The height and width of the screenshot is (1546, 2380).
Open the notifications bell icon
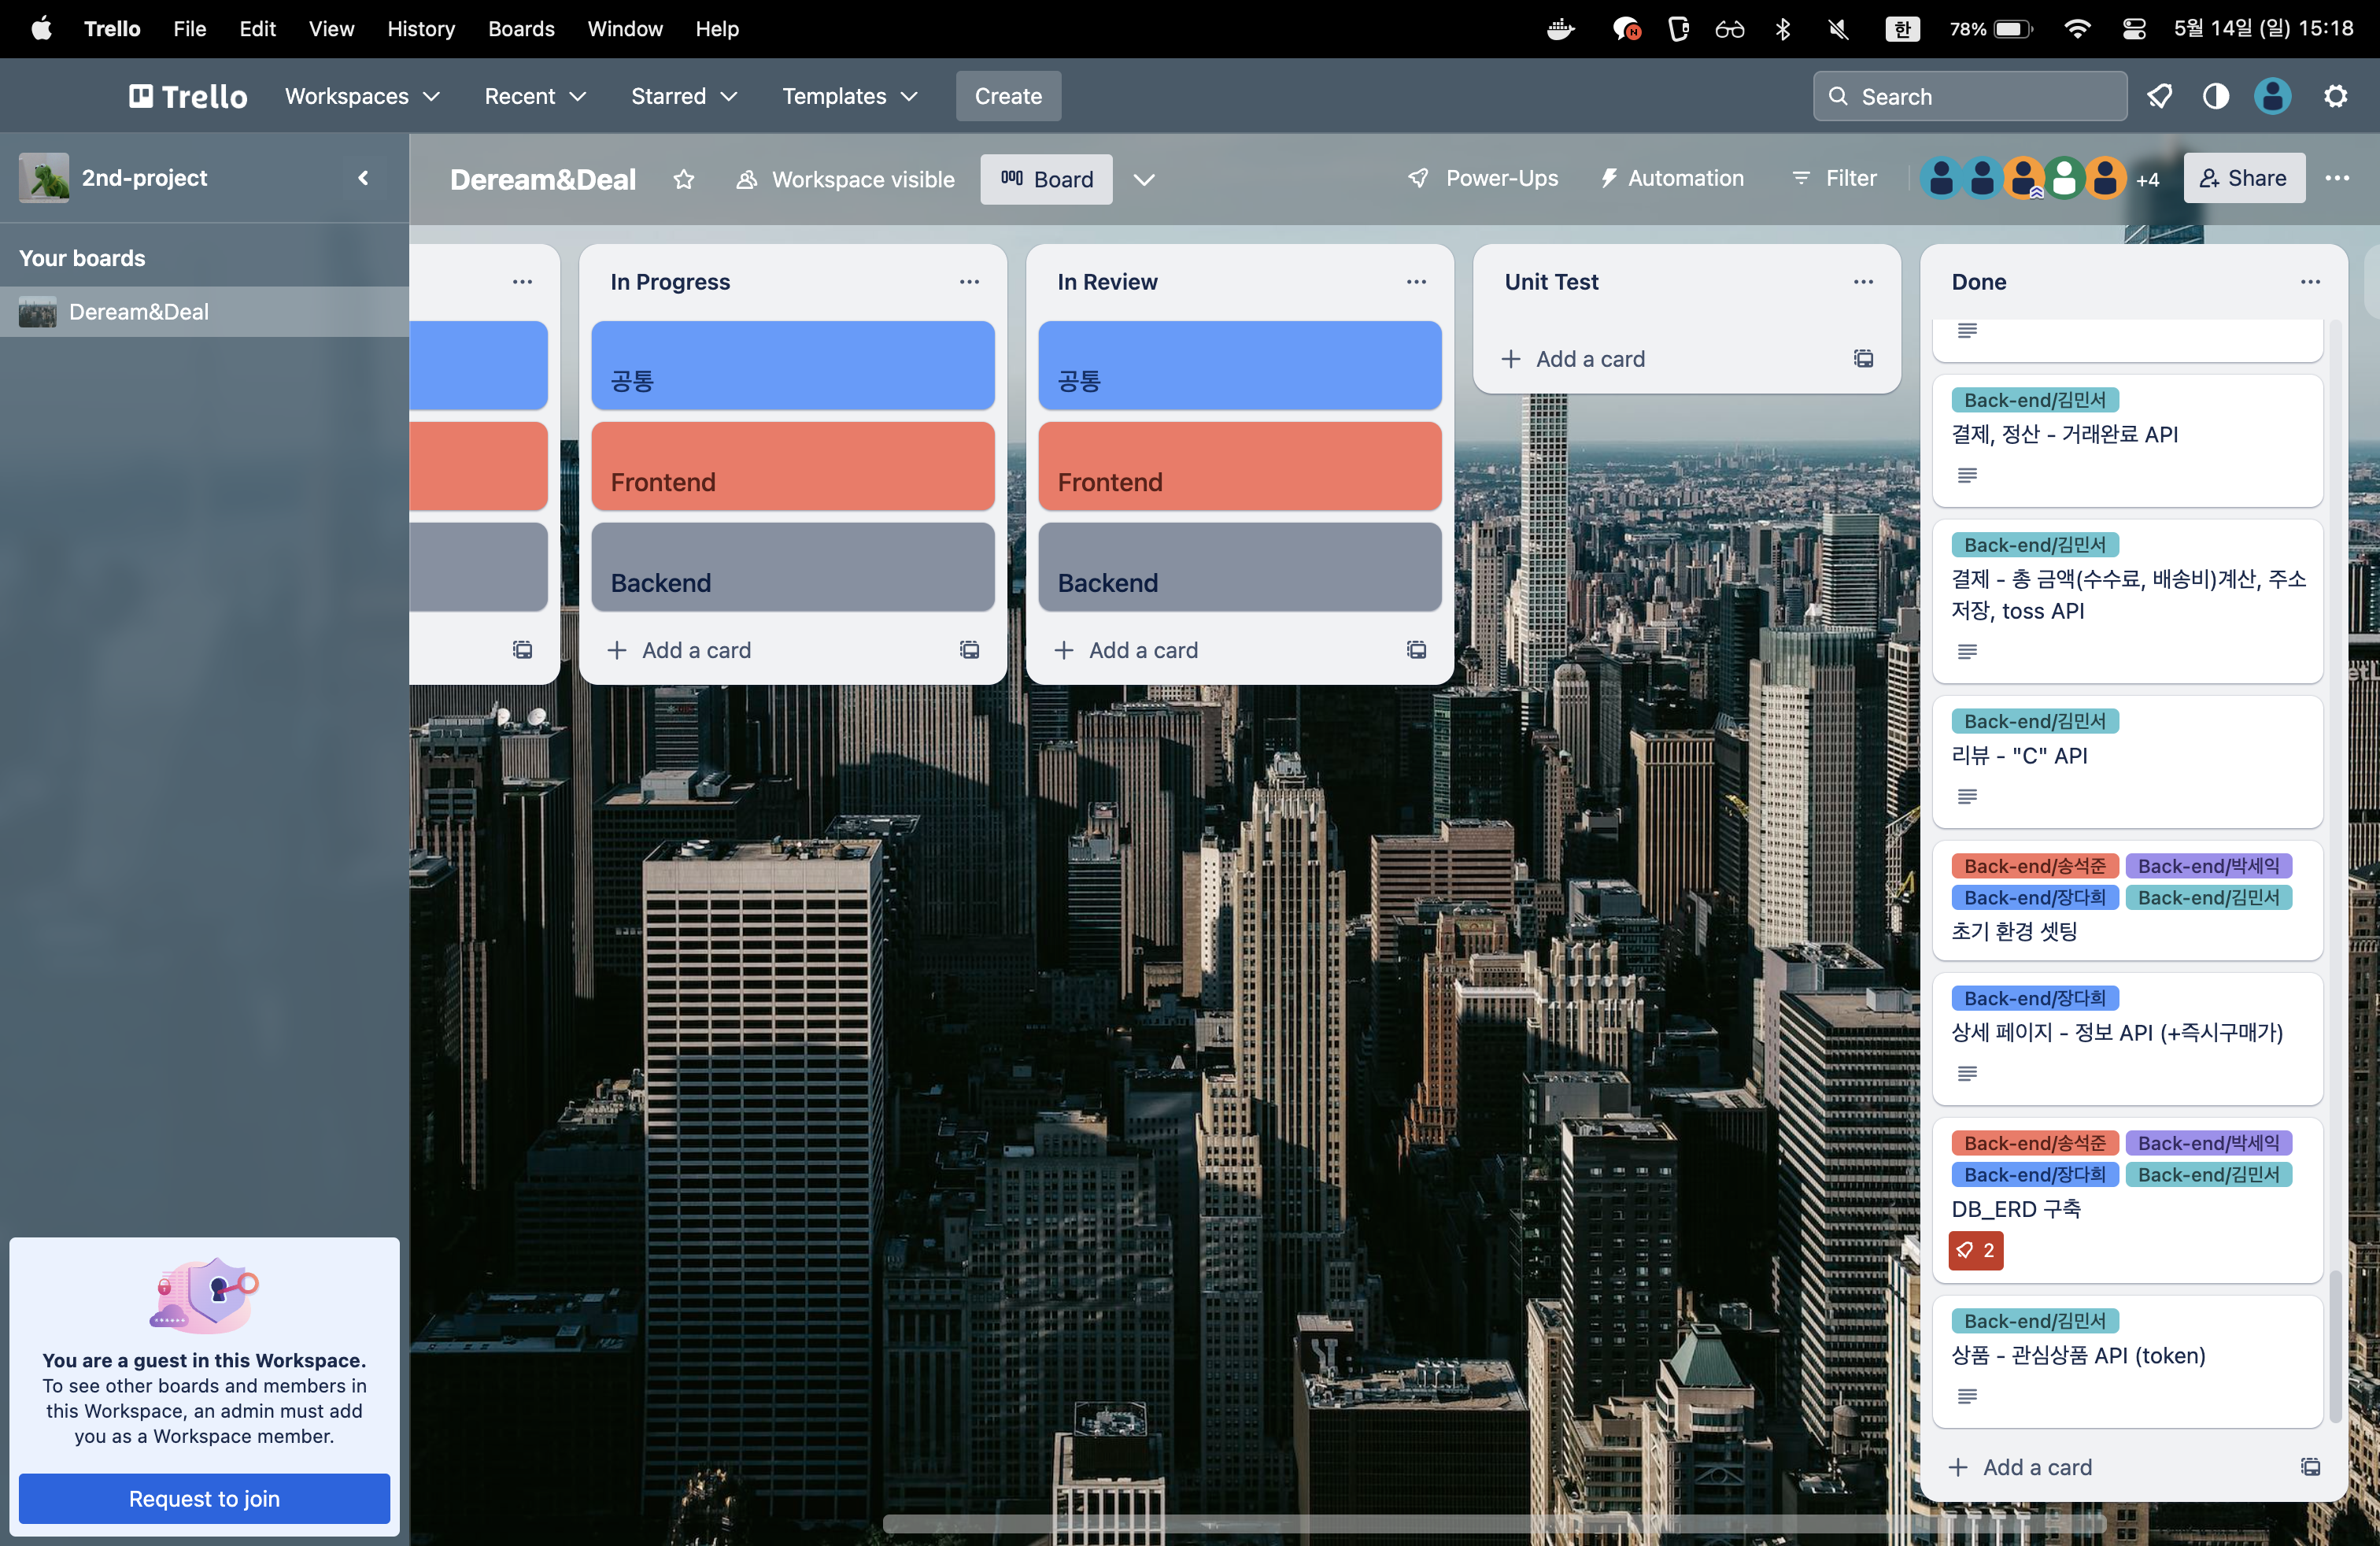point(2160,96)
